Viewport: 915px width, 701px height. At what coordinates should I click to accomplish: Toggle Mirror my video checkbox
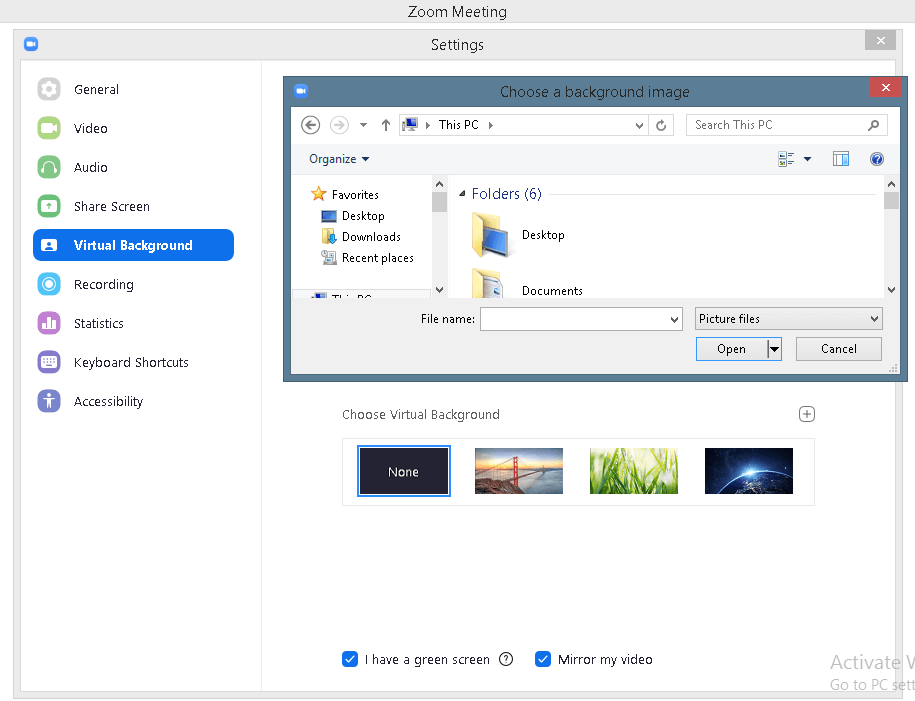point(543,660)
